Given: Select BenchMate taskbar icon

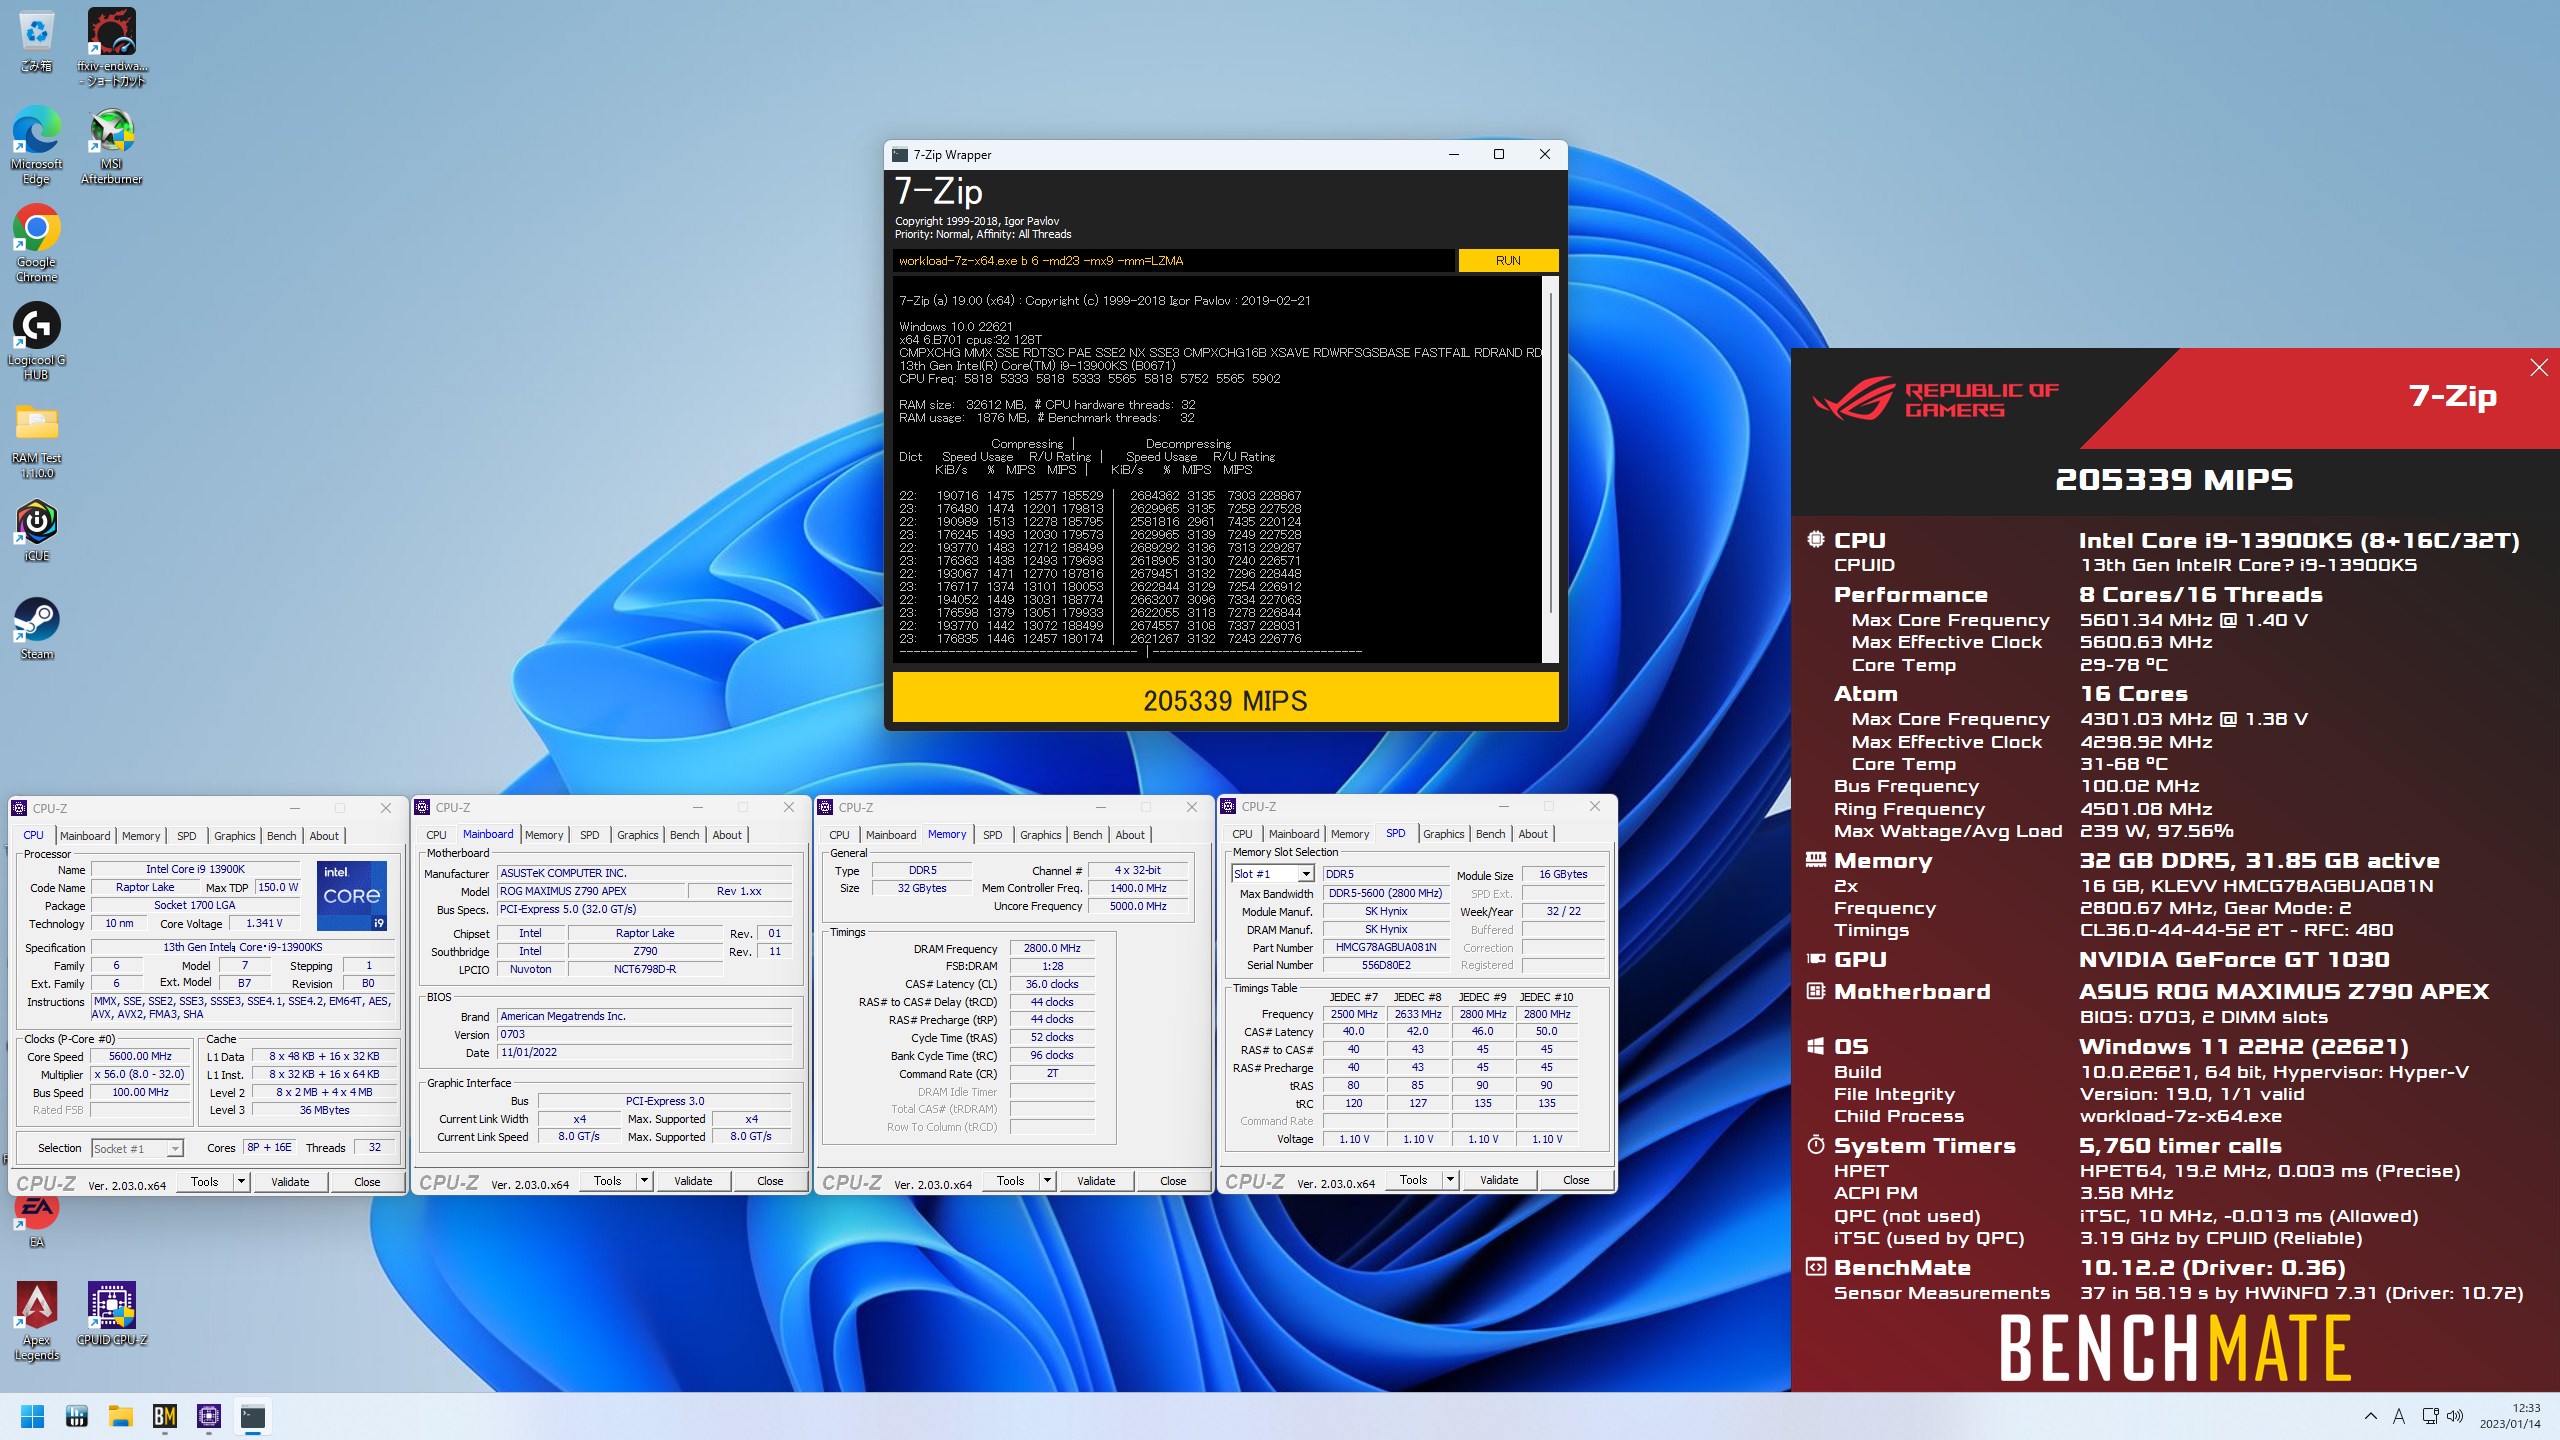Looking at the screenshot, I should pos(165,1416).
